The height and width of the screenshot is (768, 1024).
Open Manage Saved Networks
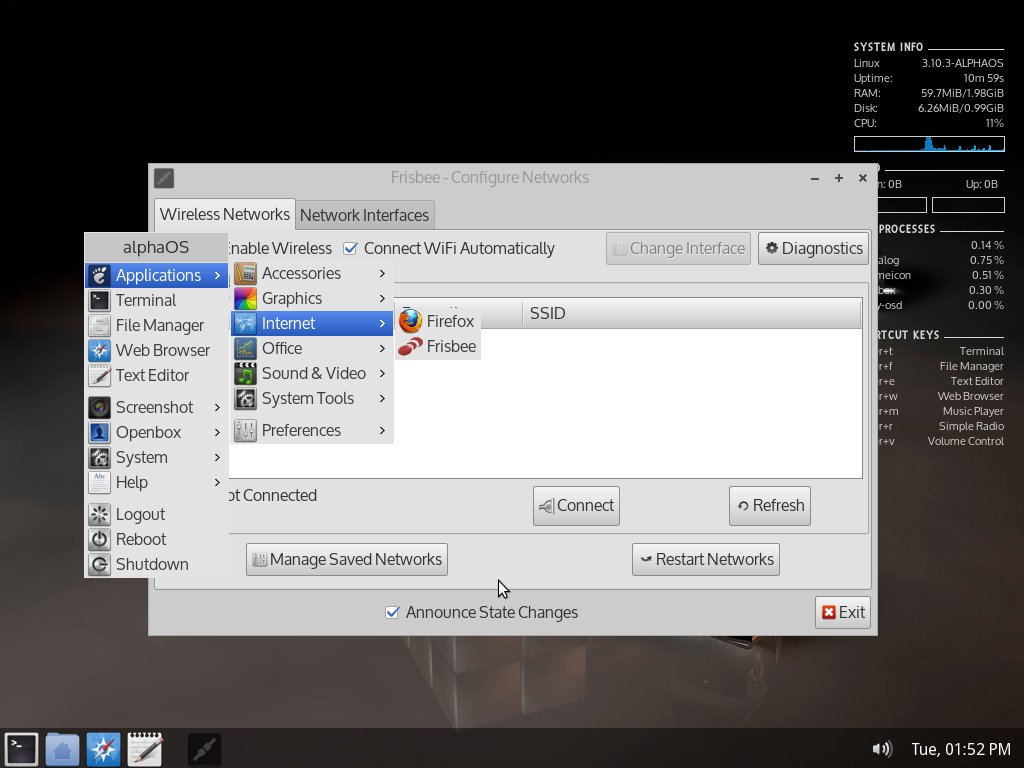tap(347, 560)
